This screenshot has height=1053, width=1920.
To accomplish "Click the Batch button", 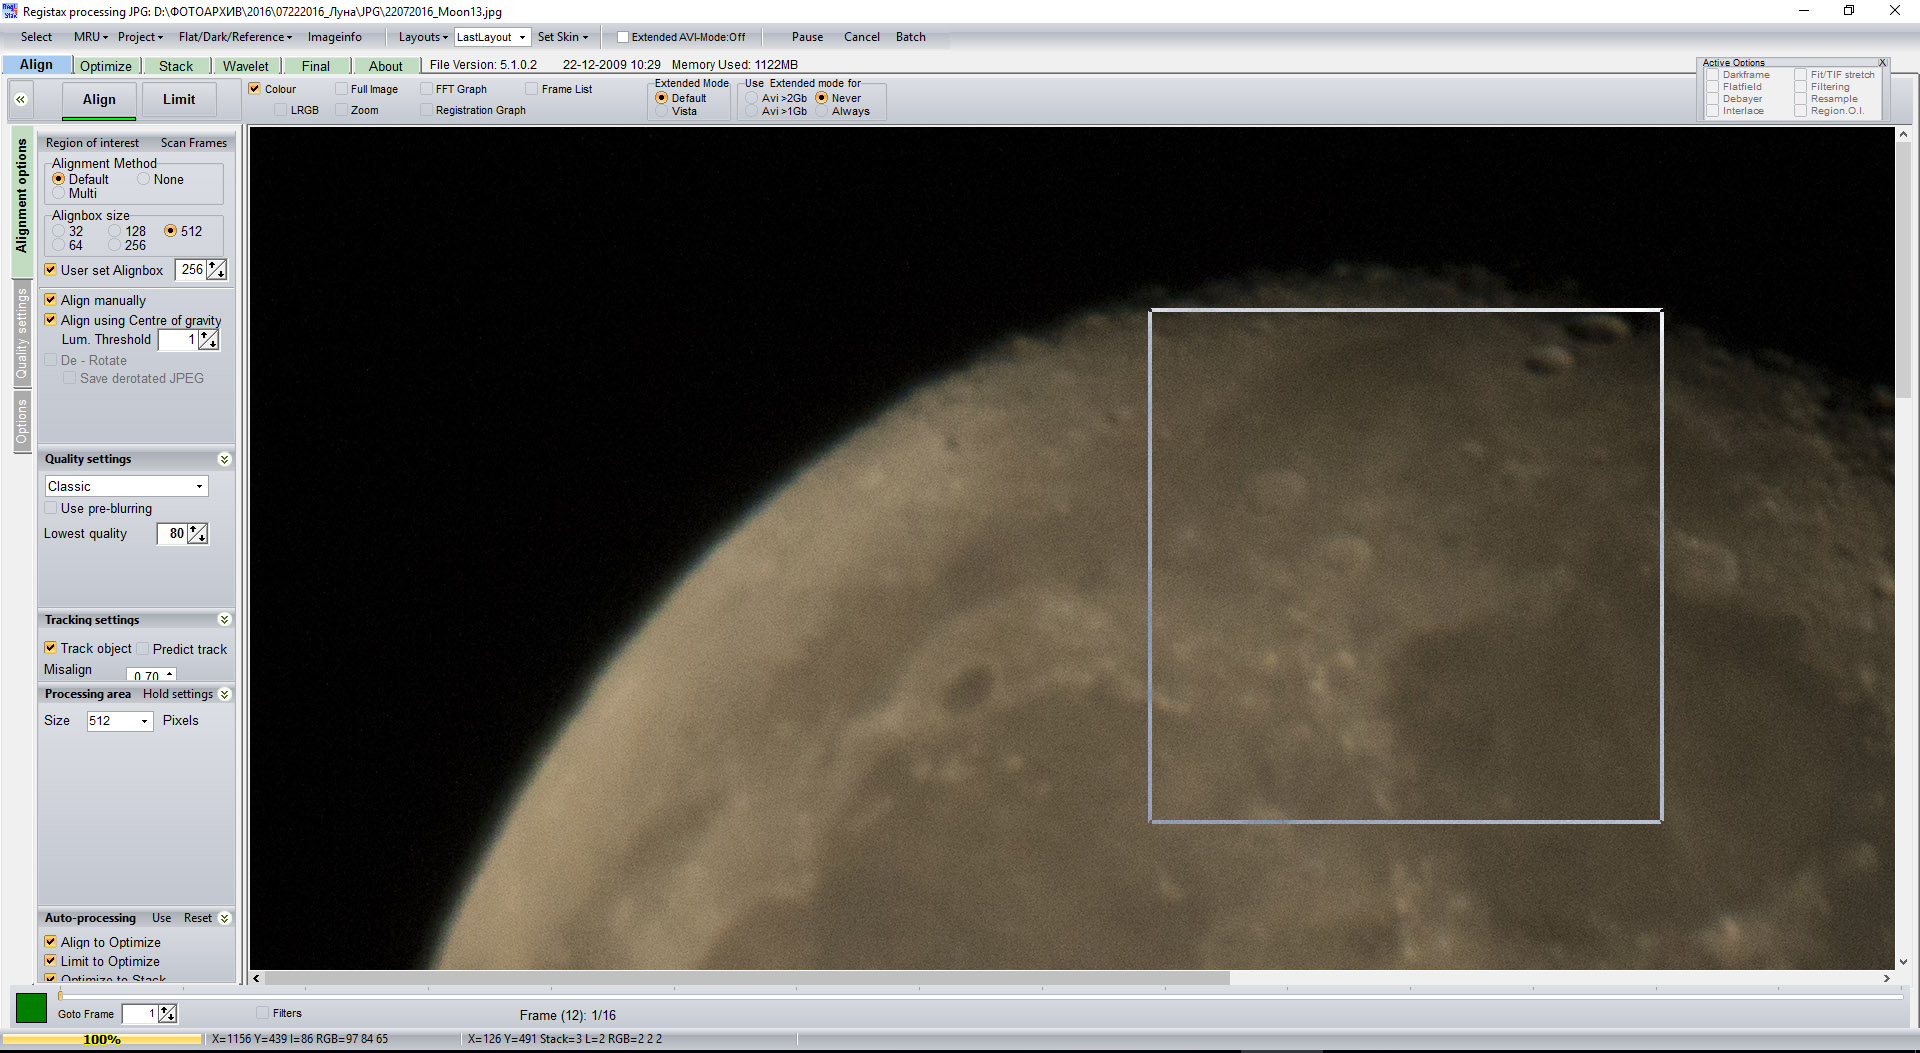I will (x=910, y=37).
